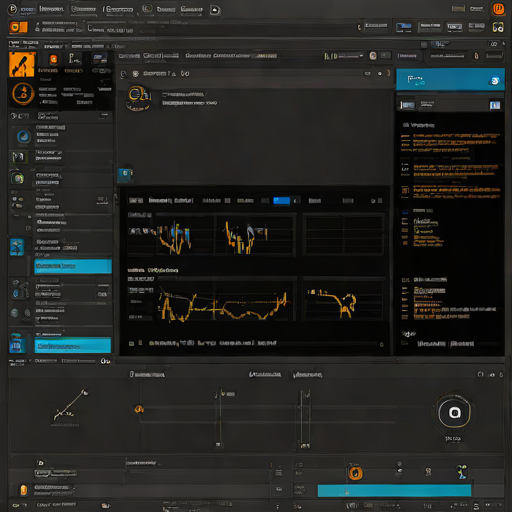The image size is (512, 512).
Task: Click the yellow icon at bottom-left row
Action: click(23, 490)
